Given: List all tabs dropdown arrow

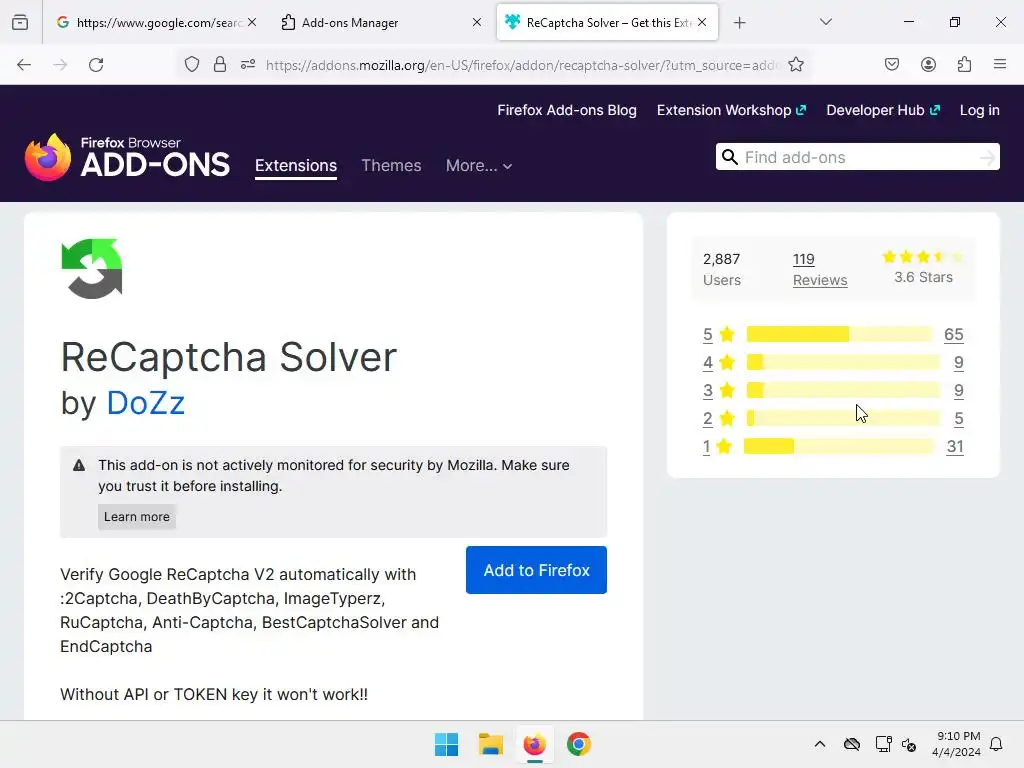Looking at the screenshot, I should click(x=825, y=22).
